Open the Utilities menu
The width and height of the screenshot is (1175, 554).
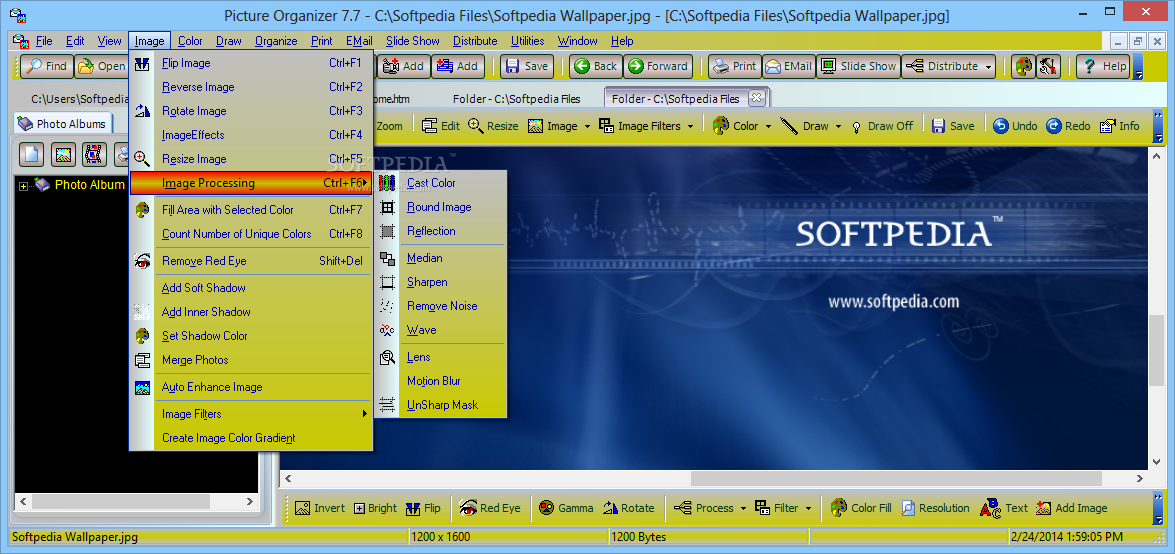[528, 41]
